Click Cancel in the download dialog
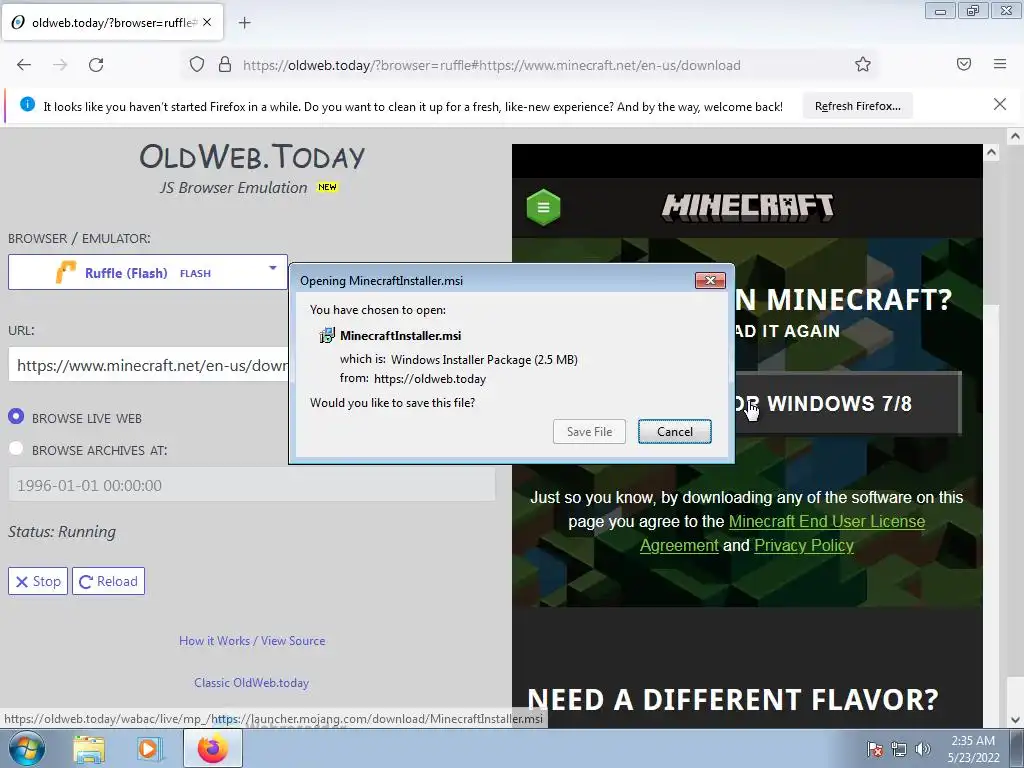 click(x=675, y=432)
